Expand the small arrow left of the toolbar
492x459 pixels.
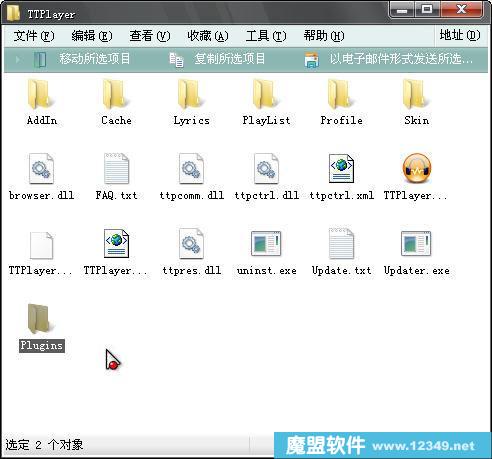[17, 60]
